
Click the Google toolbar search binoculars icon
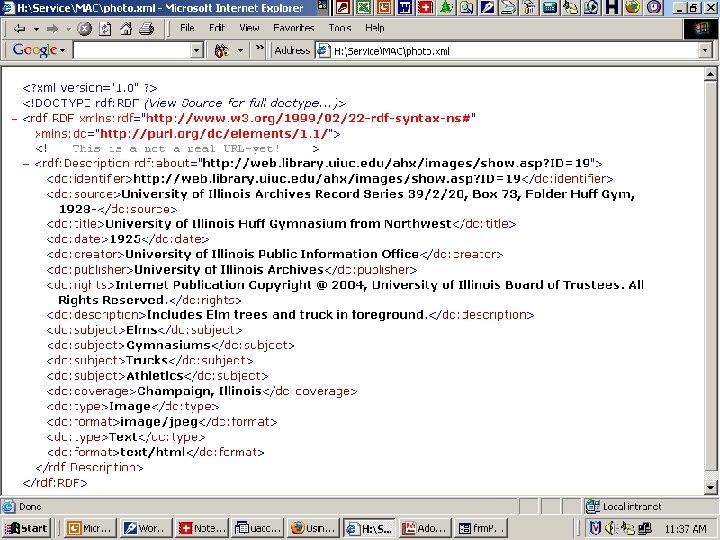click(222, 50)
